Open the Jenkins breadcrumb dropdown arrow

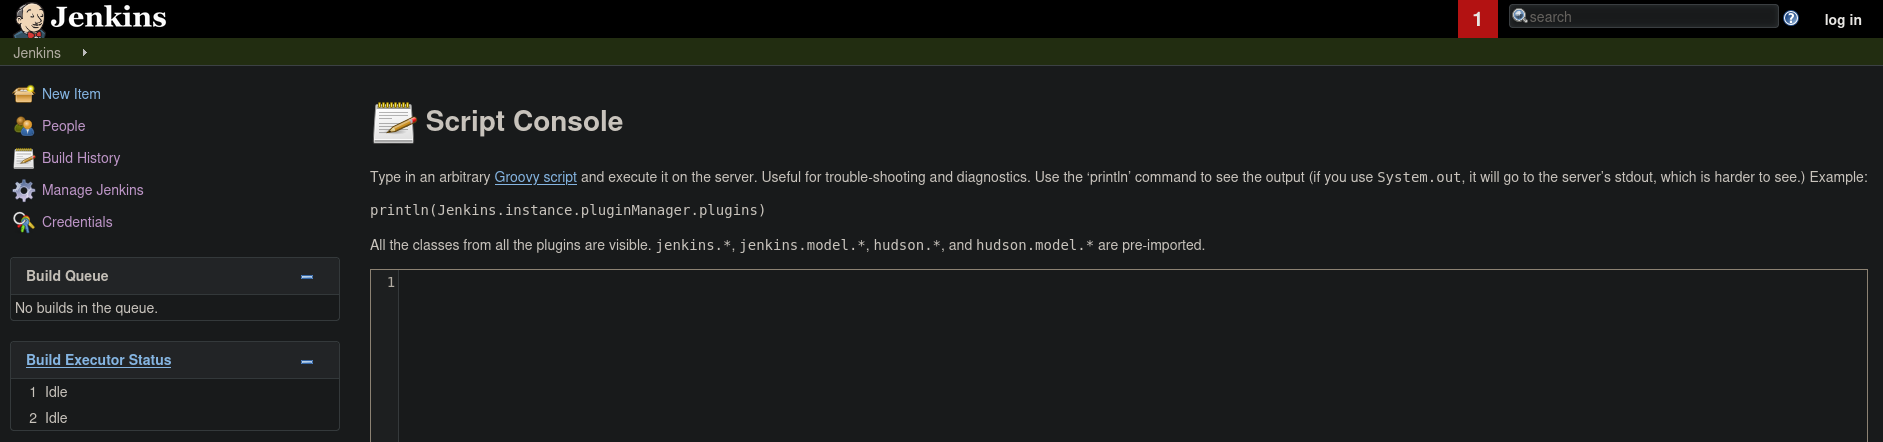(84, 52)
